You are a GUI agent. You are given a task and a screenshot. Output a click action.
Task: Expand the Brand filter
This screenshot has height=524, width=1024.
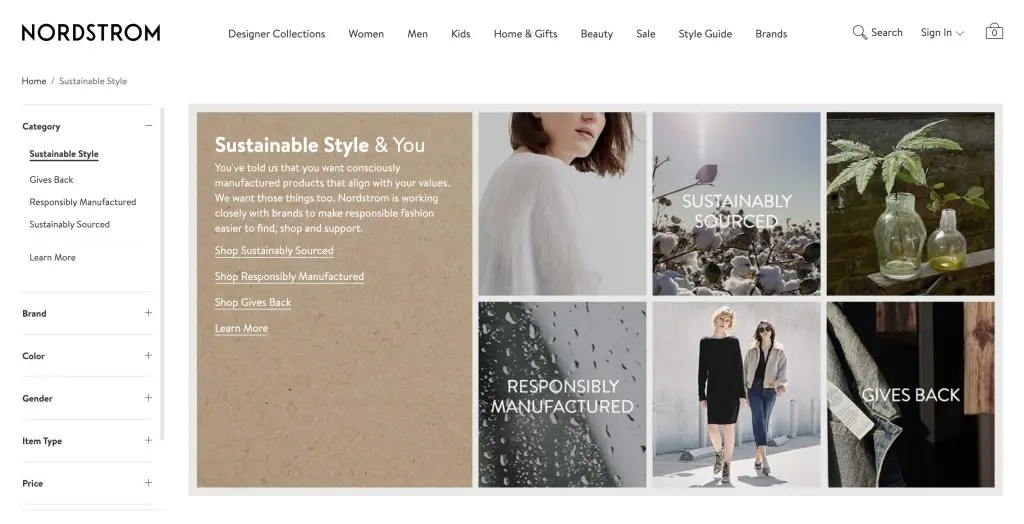148,313
